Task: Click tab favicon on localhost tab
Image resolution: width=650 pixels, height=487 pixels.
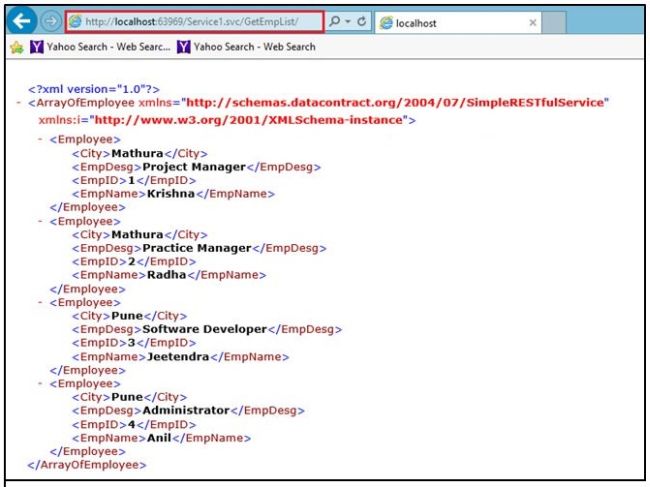Action: point(386,23)
